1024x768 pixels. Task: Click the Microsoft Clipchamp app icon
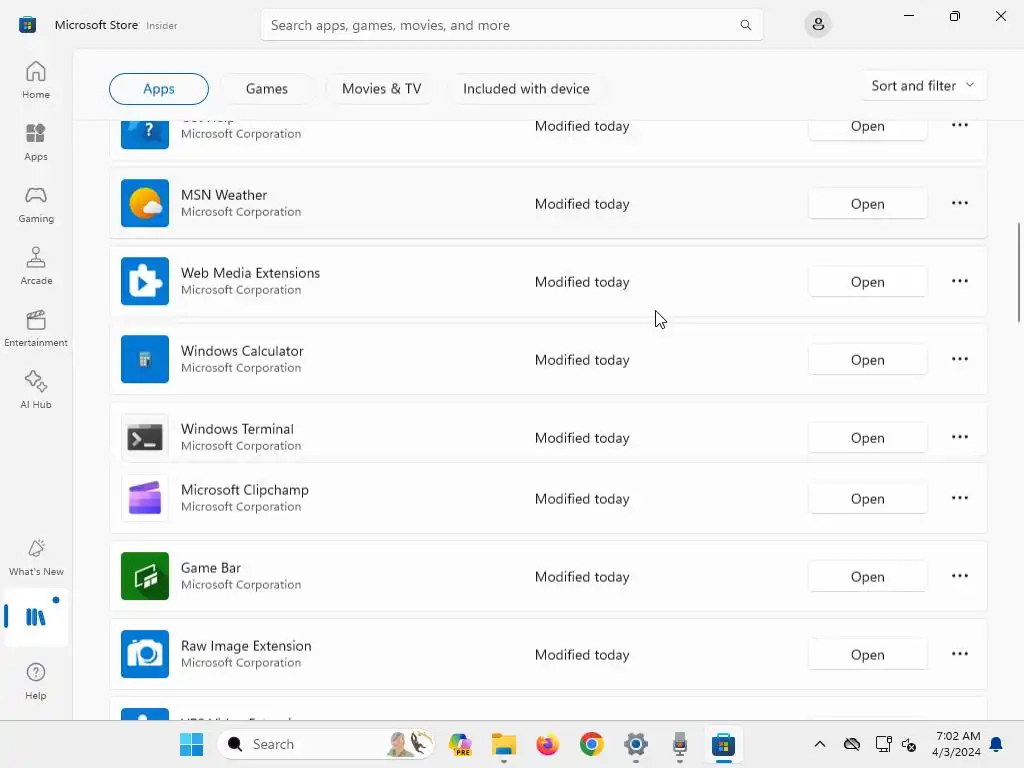pyautogui.click(x=145, y=498)
